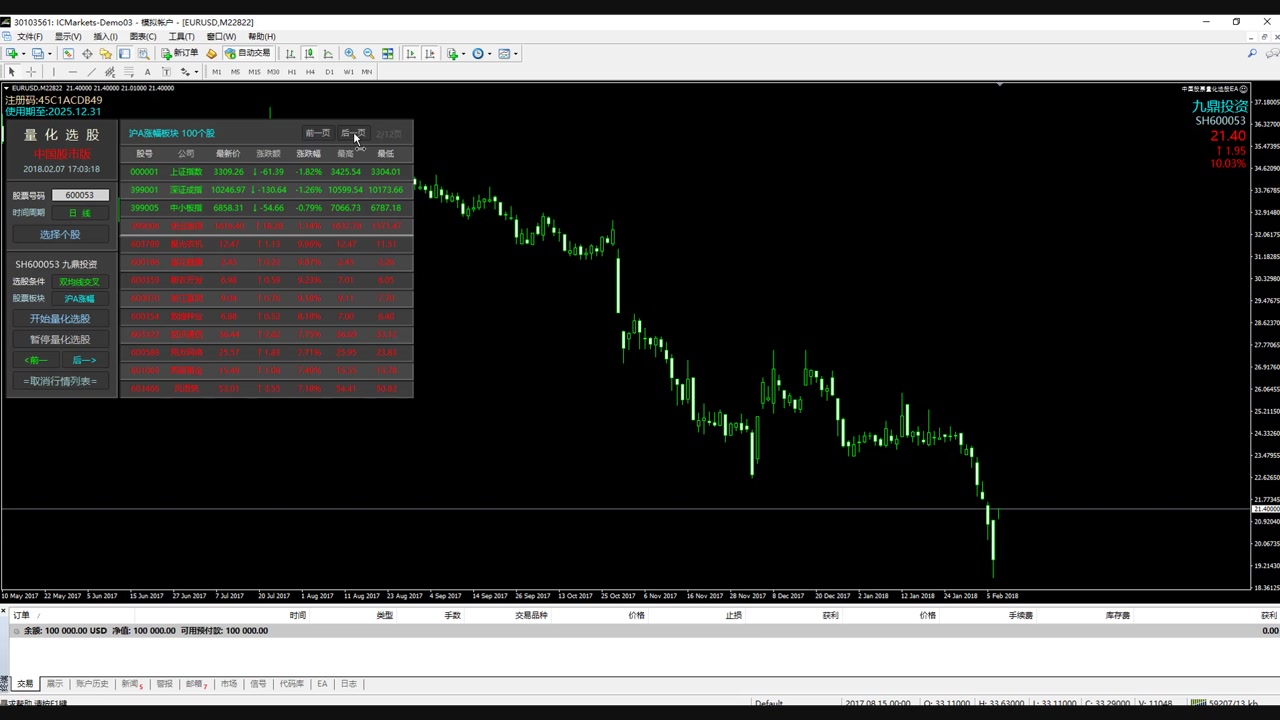Click the 暂停量化选股 button
The image size is (1280, 720).
pyautogui.click(x=60, y=339)
